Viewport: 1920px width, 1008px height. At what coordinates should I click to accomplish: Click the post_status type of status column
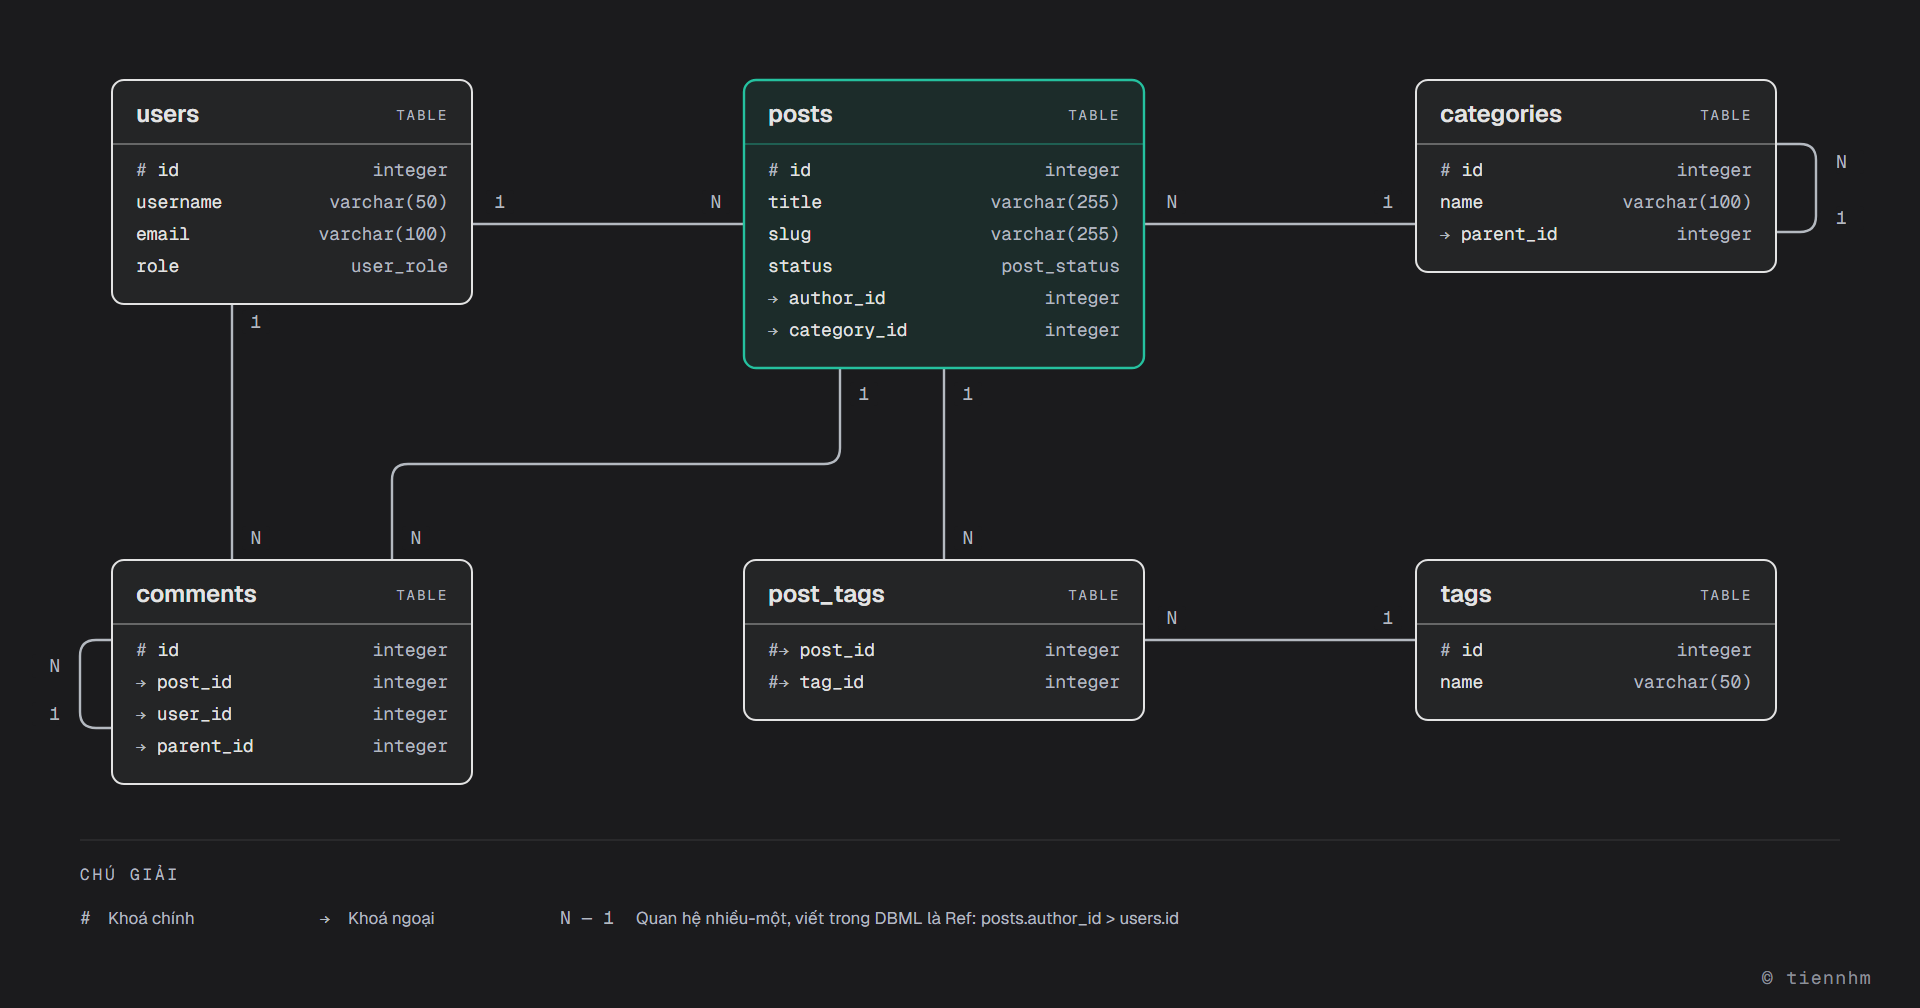click(x=1060, y=266)
